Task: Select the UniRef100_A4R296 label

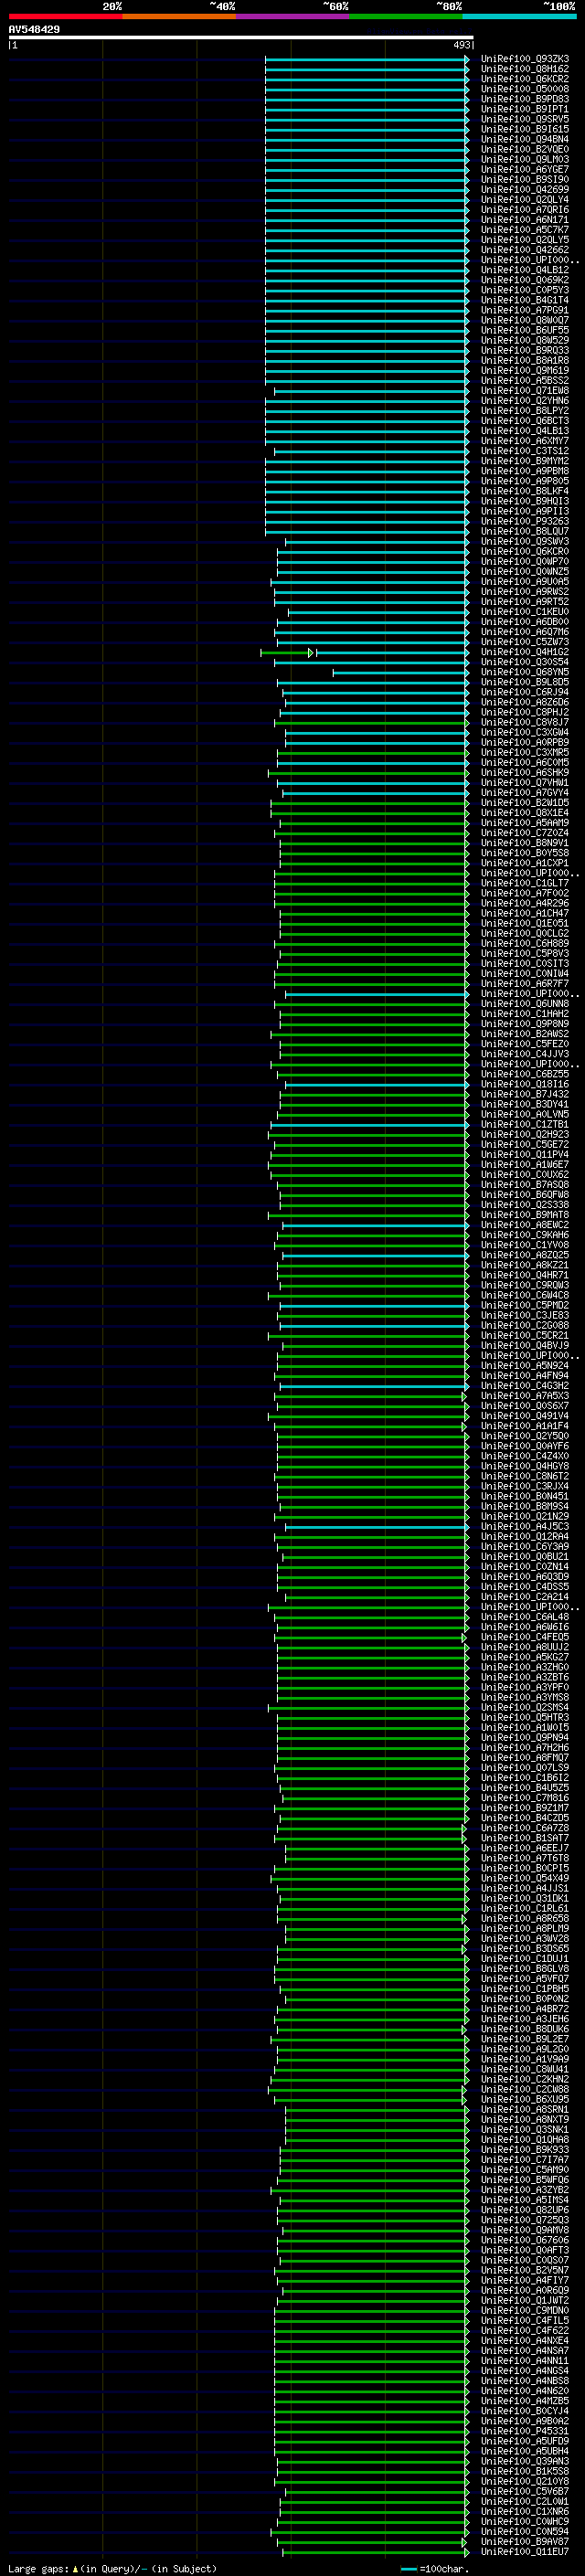Action: click(525, 904)
